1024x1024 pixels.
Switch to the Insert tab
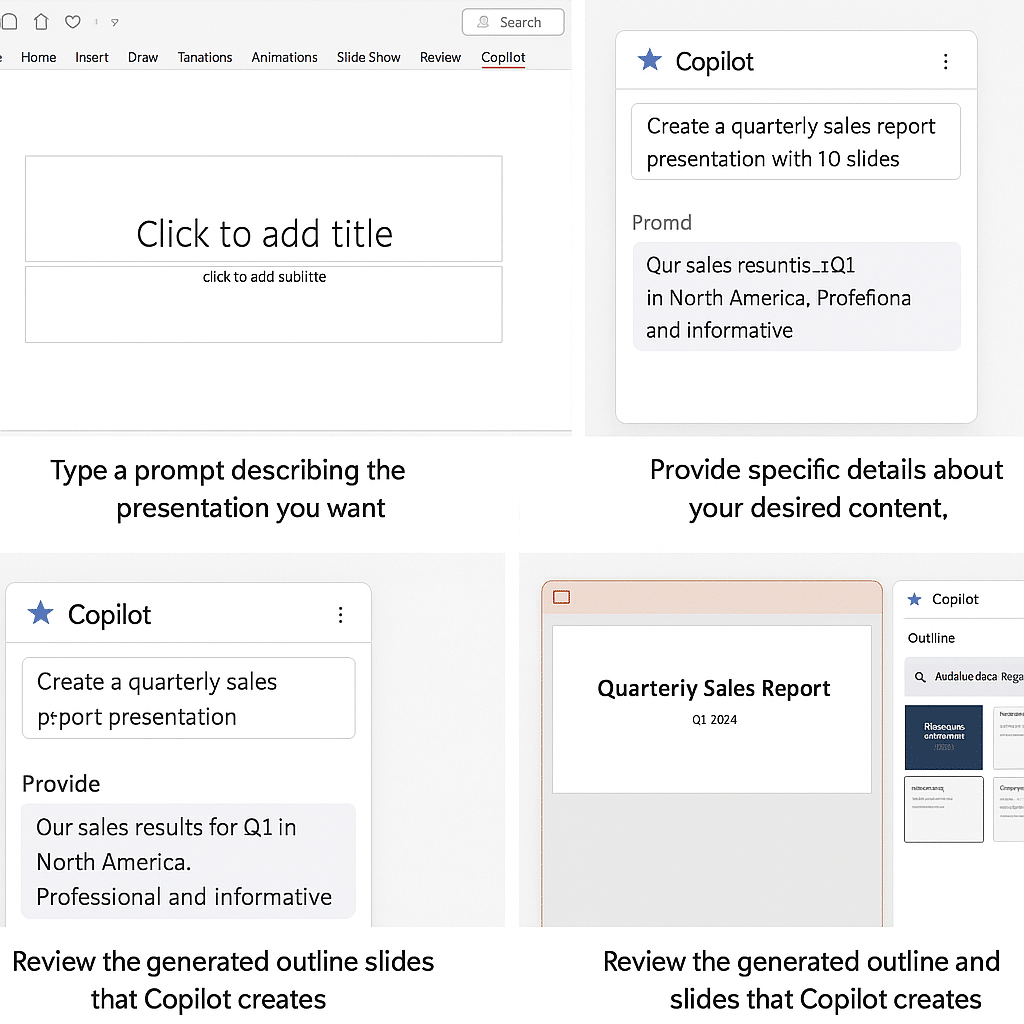pos(91,57)
